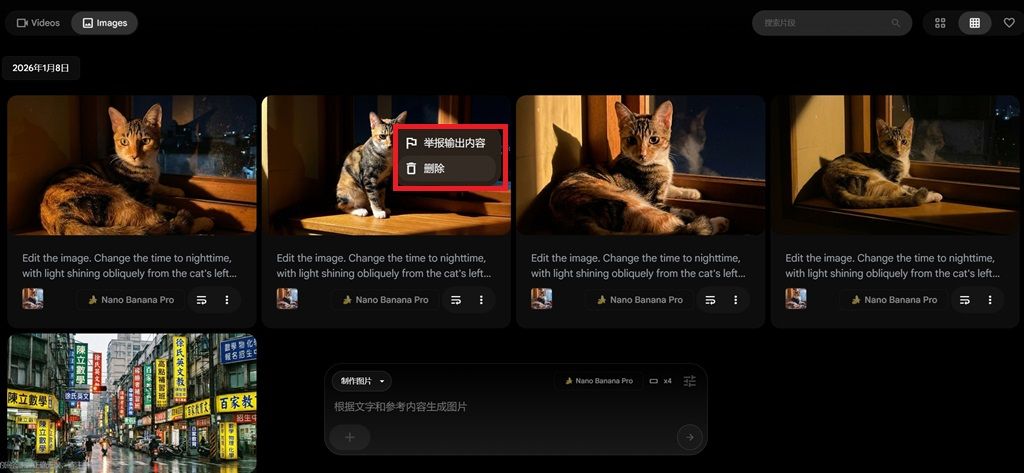This screenshot has width=1024, height=473.
Task: Reuse the prompt from the fourth card
Action: click(965, 300)
